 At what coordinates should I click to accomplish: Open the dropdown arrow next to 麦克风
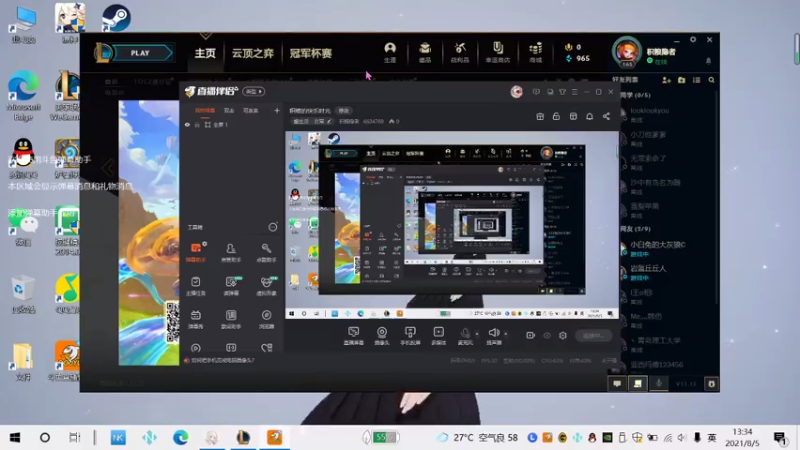(x=477, y=334)
